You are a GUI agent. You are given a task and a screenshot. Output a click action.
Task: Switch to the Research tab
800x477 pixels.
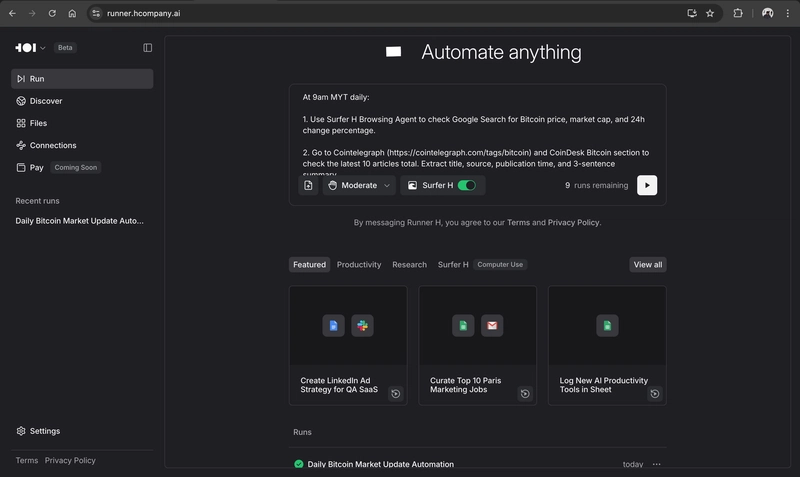tap(409, 265)
